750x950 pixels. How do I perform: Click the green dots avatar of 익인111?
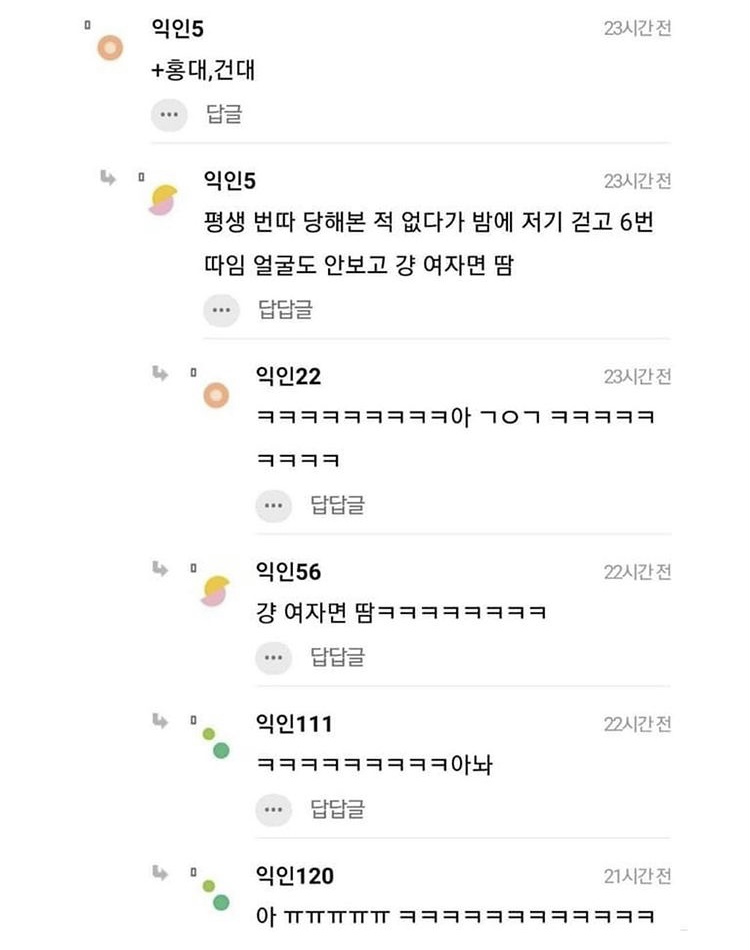click(216, 741)
